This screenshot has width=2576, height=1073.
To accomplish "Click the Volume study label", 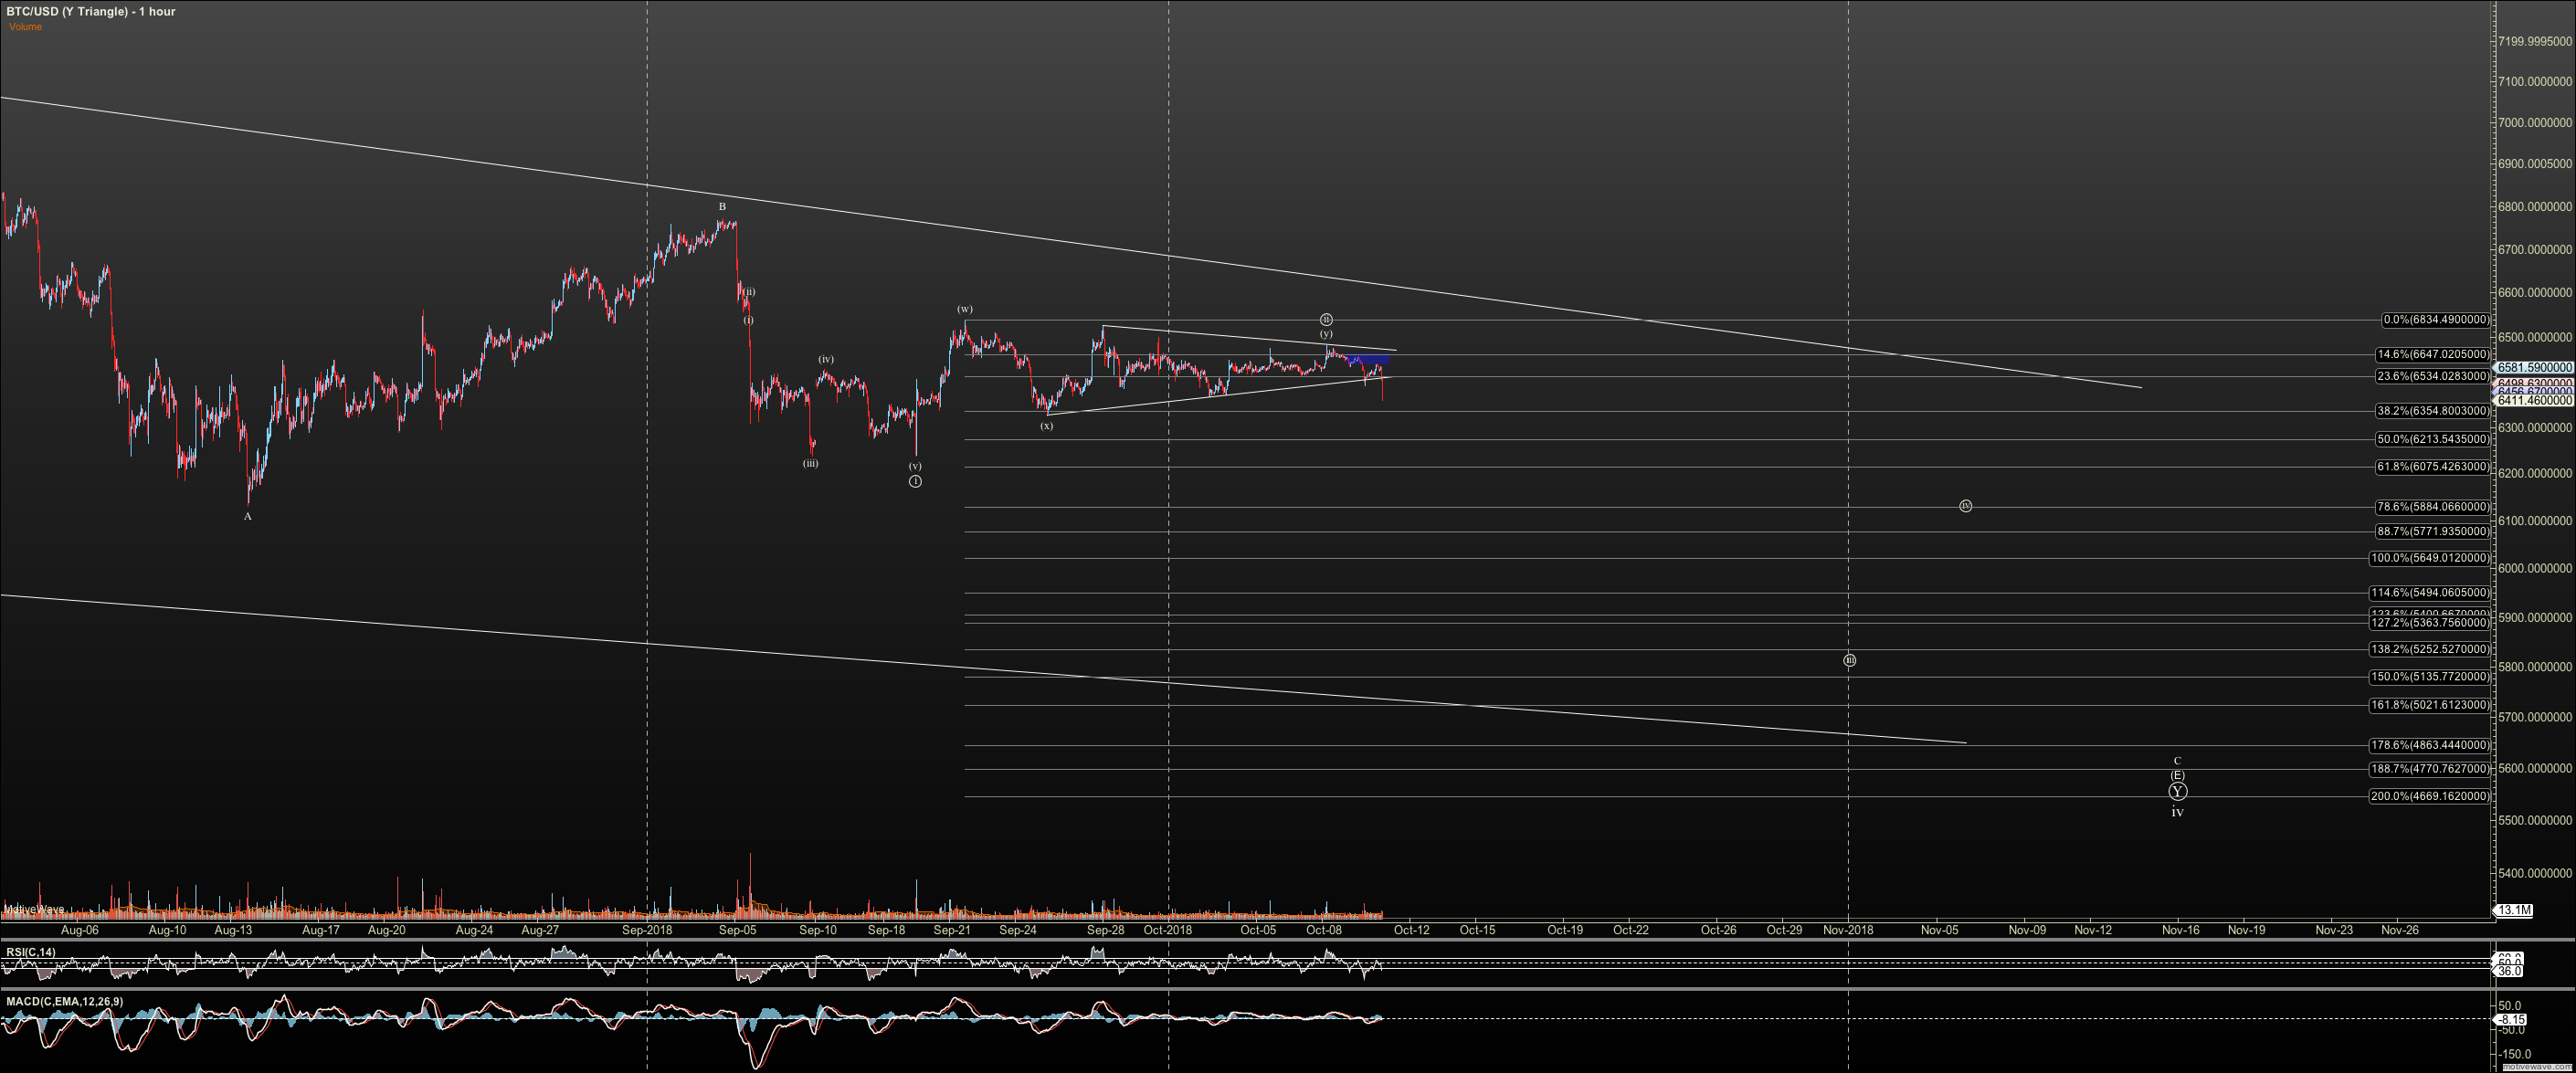I will [x=25, y=27].
